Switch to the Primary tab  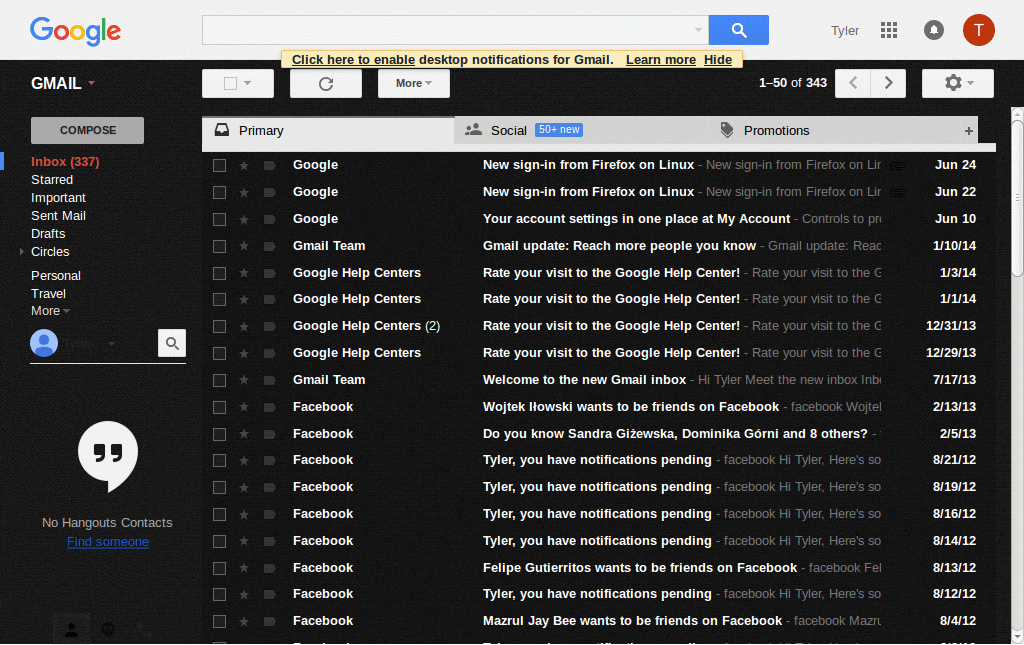[328, 131]
